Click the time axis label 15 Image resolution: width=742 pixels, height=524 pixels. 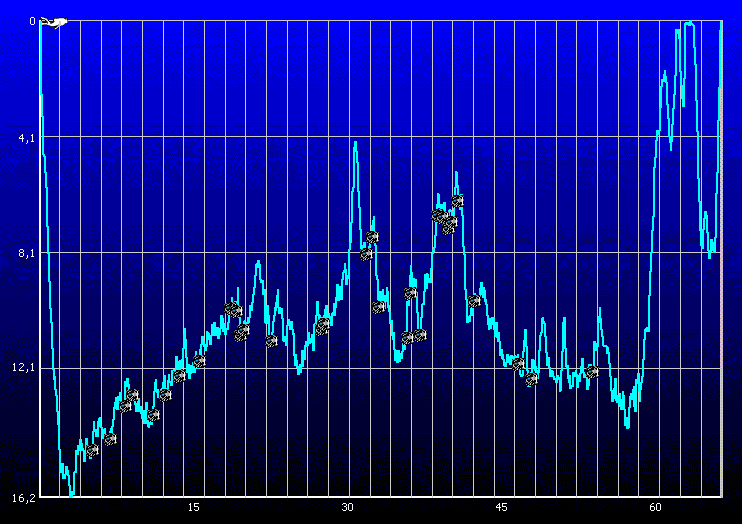coord(193,507)
